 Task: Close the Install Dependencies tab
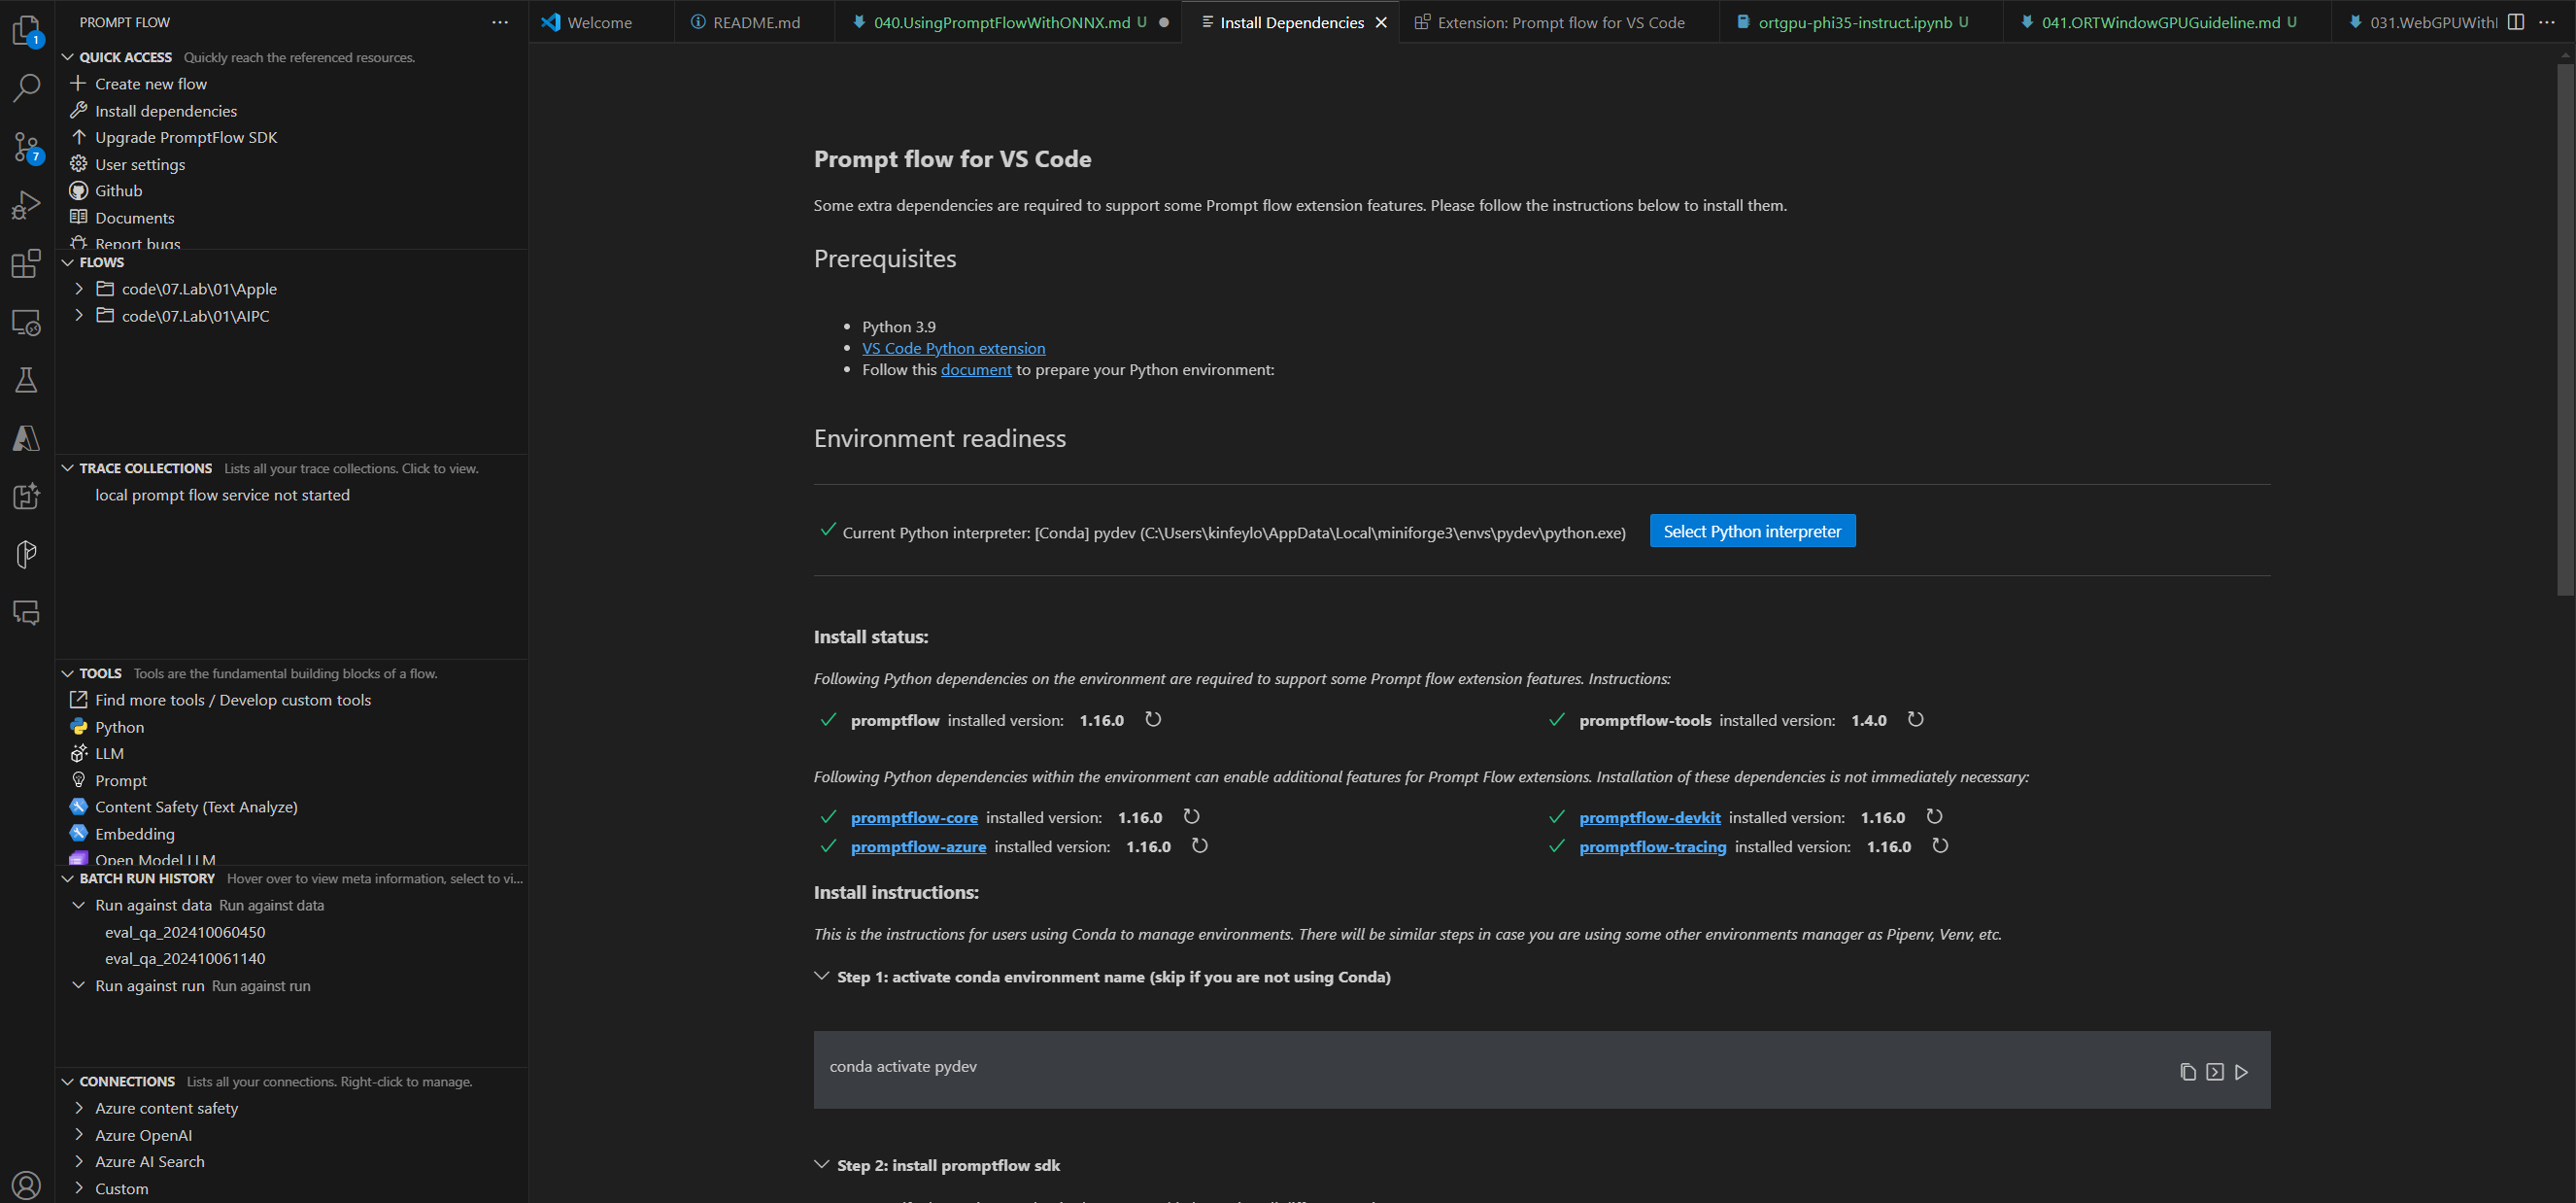(1381, 22)
